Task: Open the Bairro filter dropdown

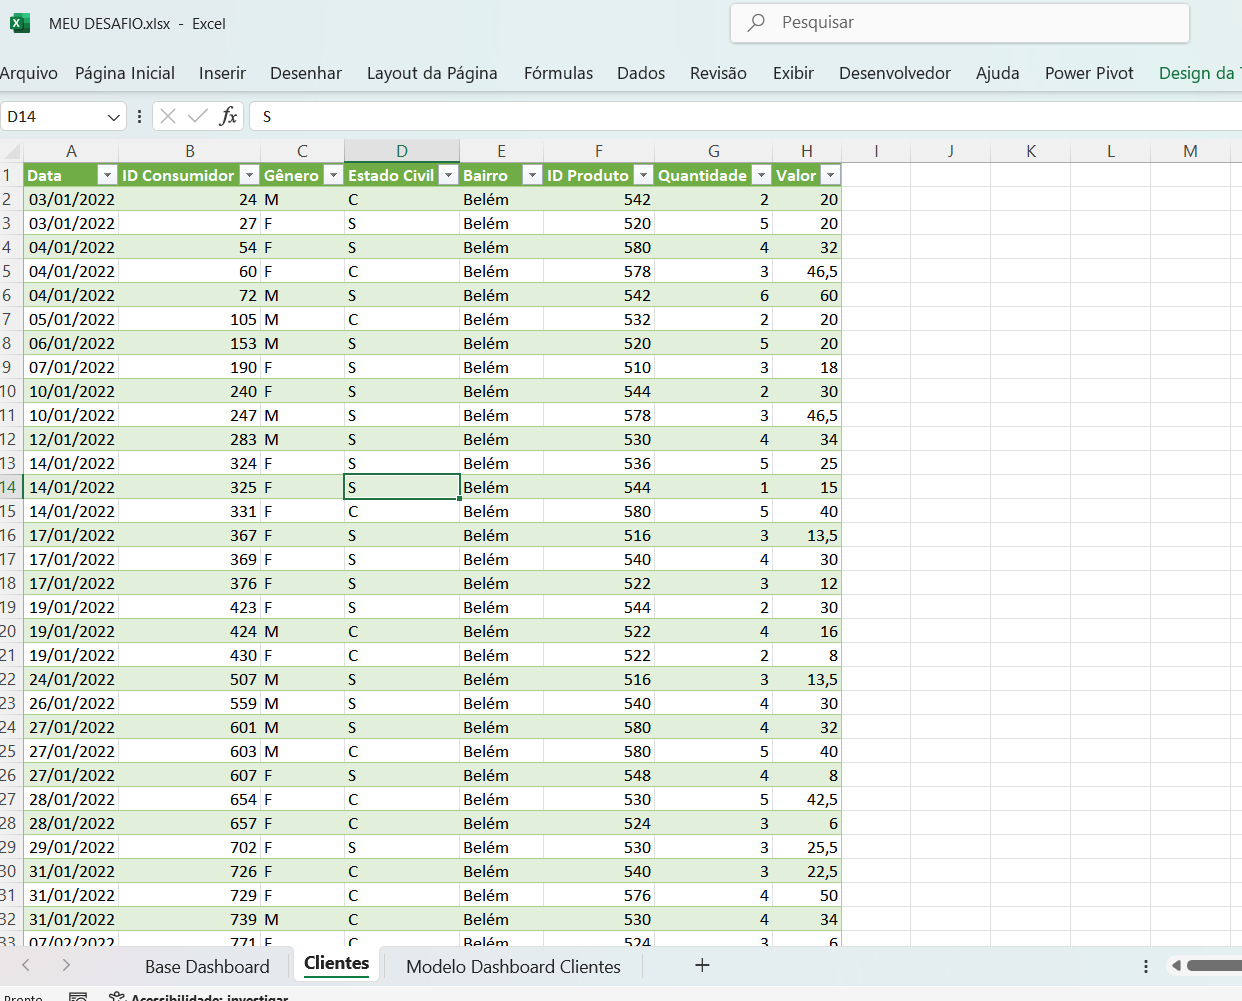Action: coord(532,175)
